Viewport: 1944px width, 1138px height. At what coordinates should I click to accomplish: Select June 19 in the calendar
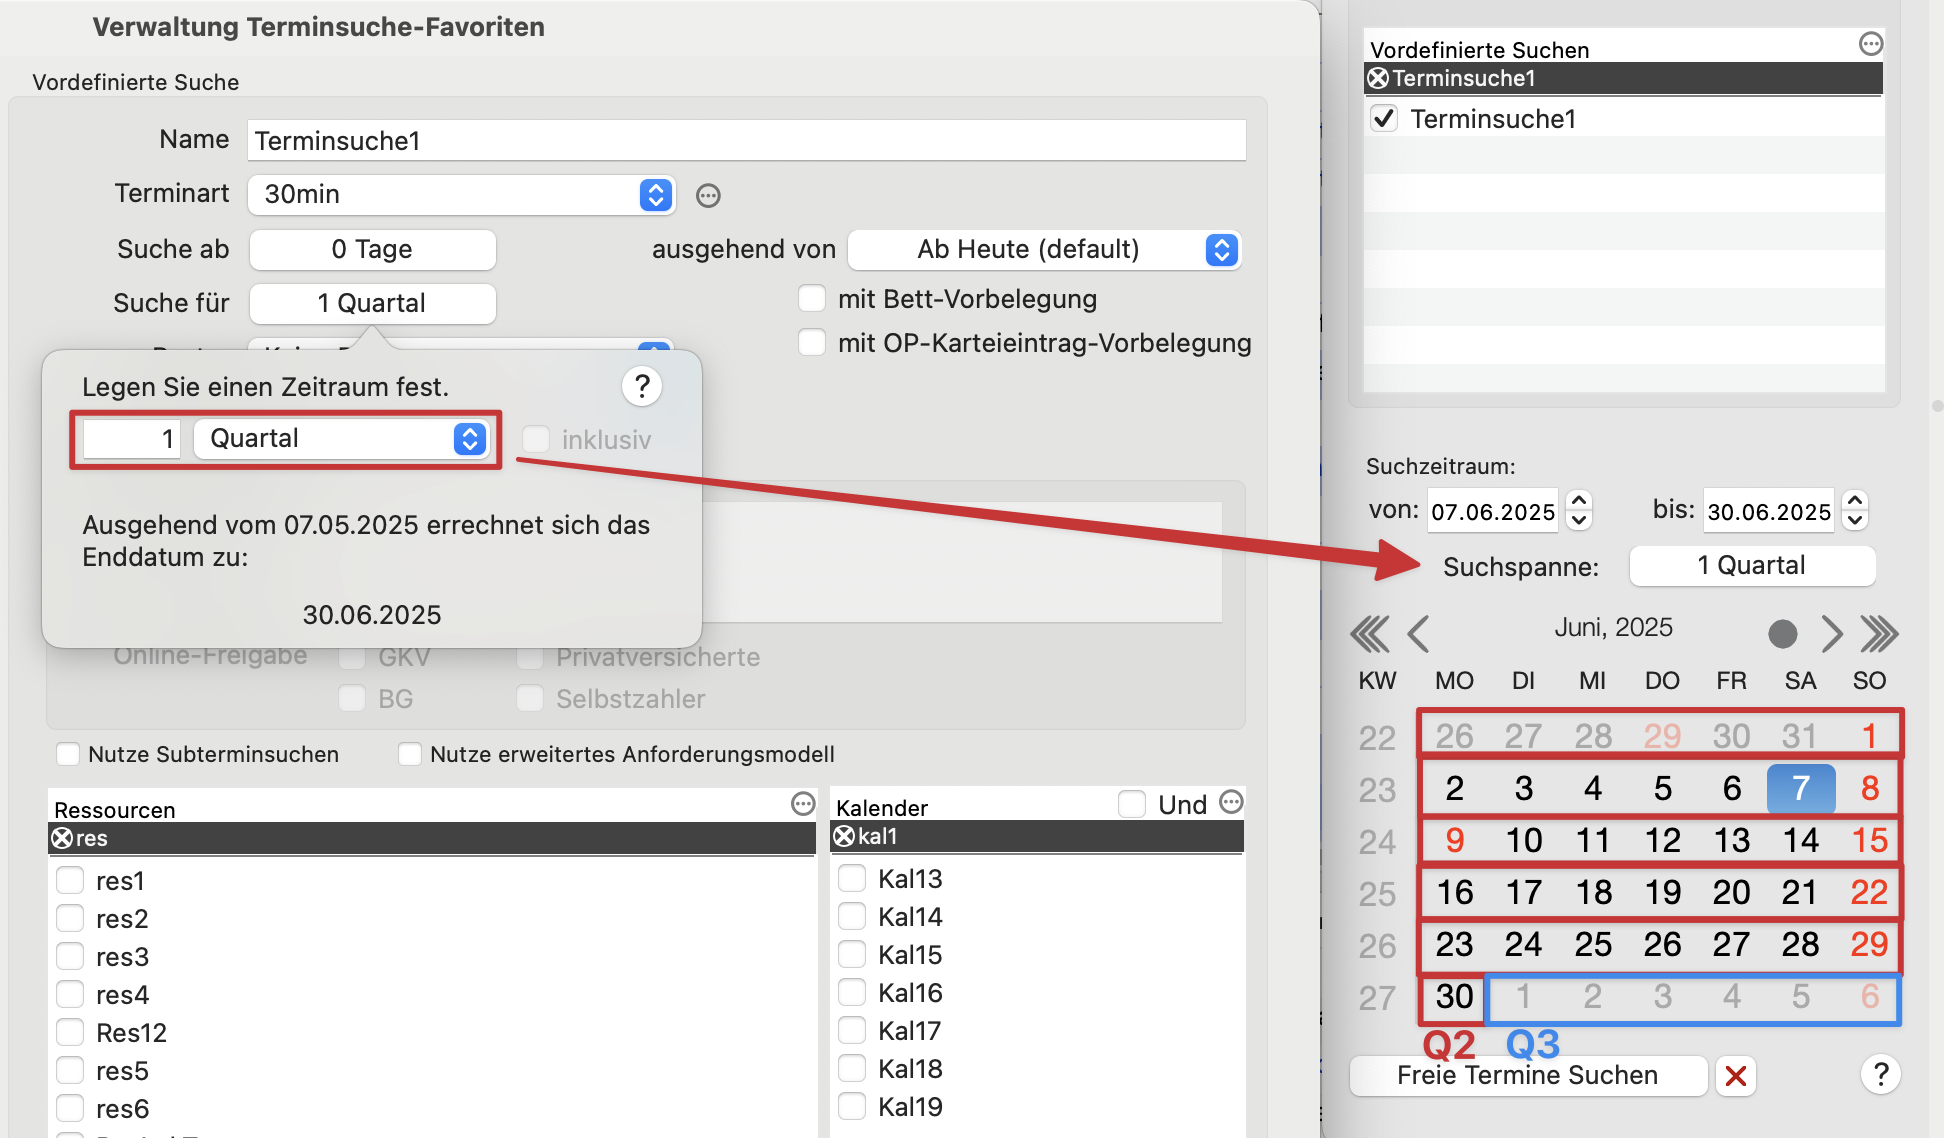click(1662, 893)
